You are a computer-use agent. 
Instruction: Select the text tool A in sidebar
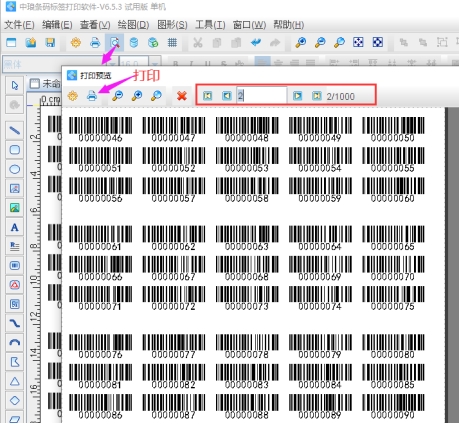point(14,227)
